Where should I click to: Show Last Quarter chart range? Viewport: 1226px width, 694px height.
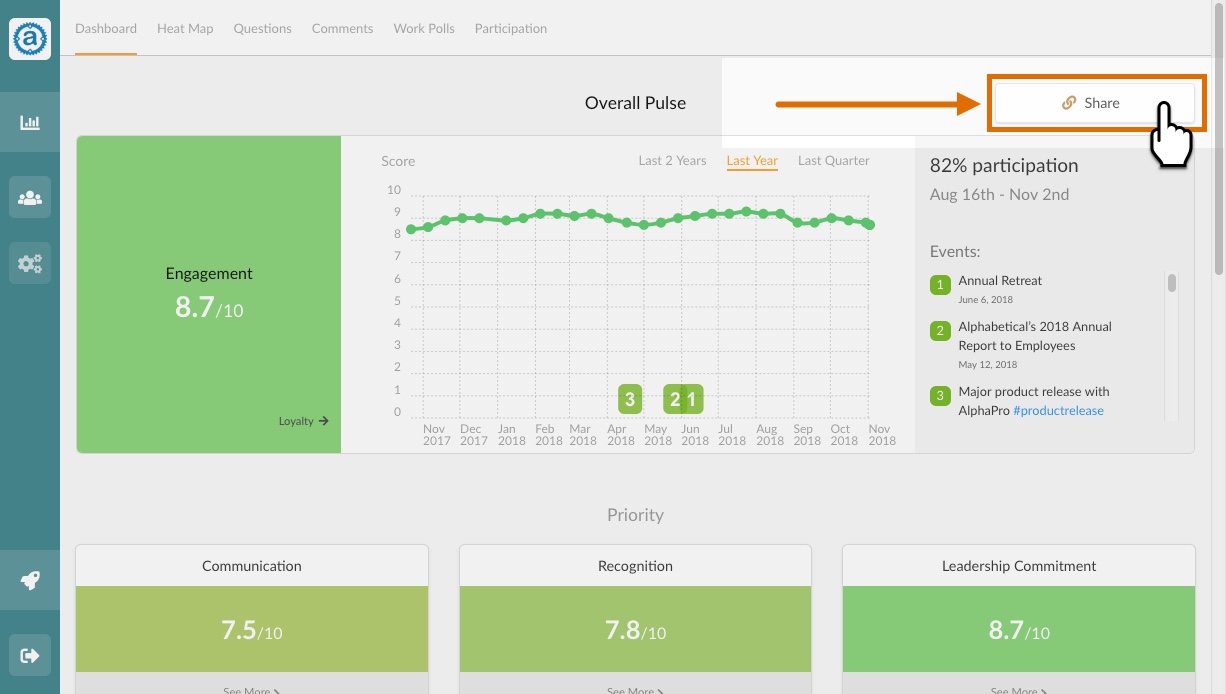point(834,161)
